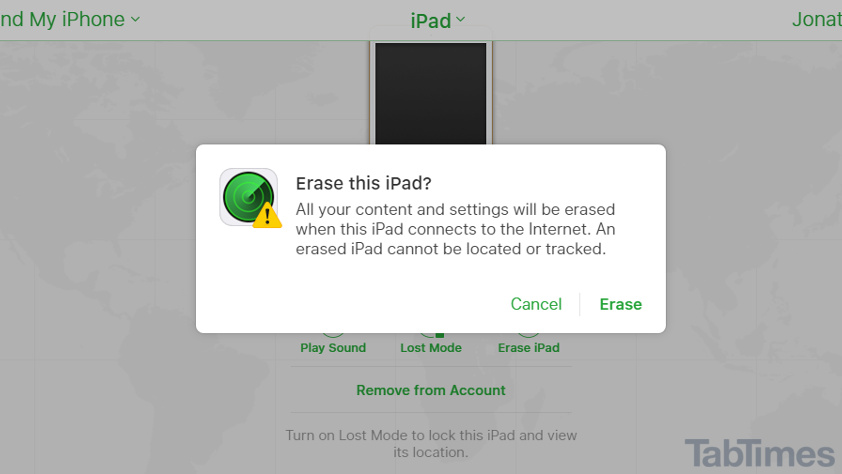Confirm with the Erase button

coord(621,304)
